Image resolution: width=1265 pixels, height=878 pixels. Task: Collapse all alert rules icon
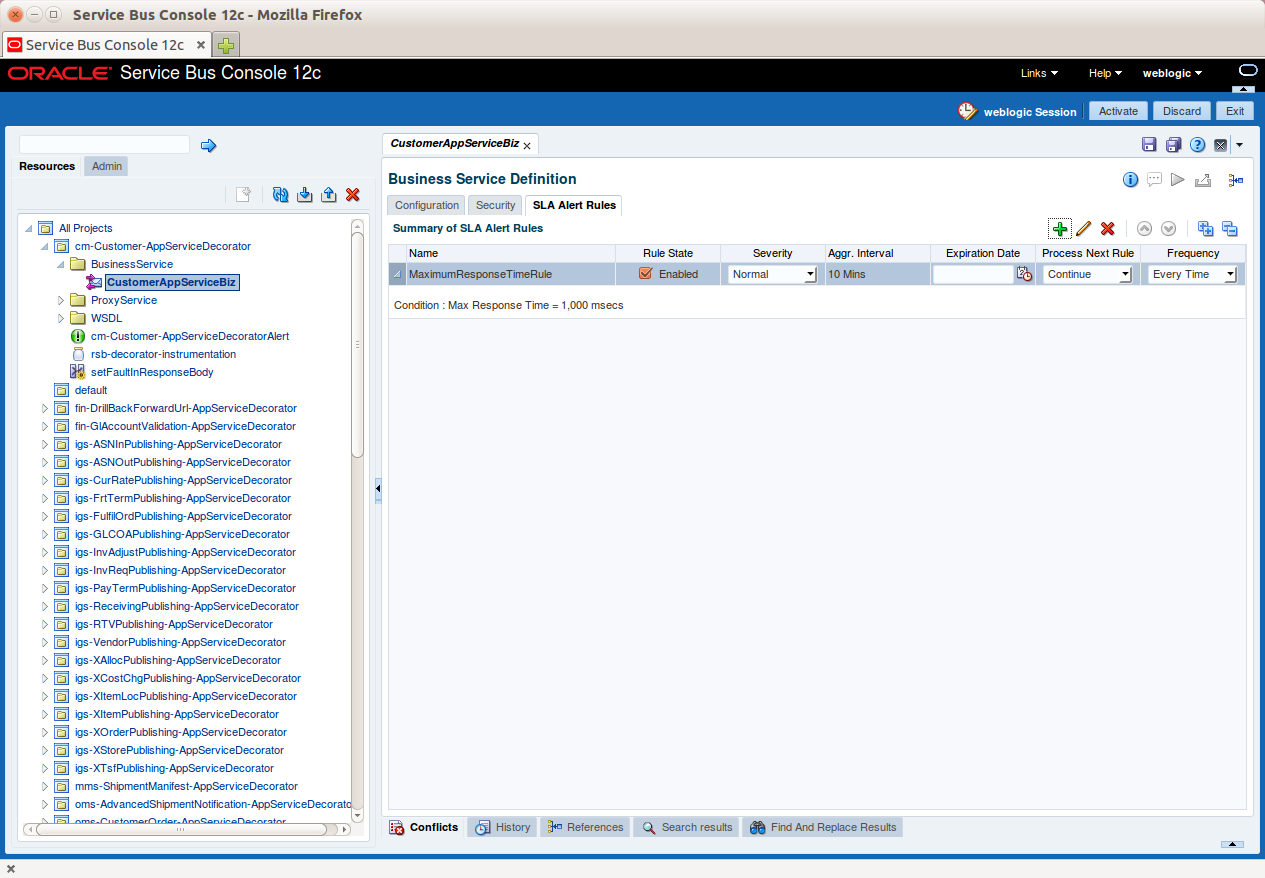click(x=1230, y=229)
